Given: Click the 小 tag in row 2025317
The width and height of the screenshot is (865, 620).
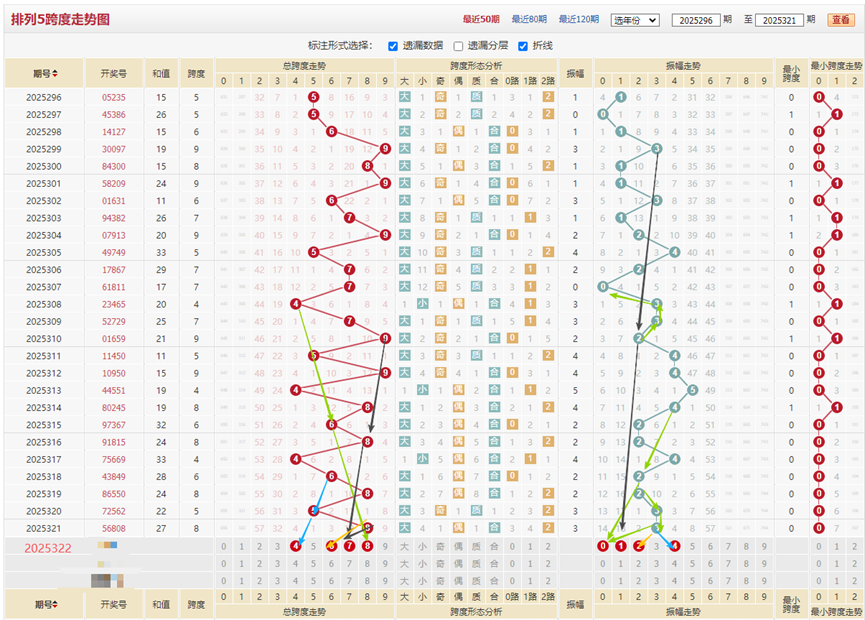Looking at the screenshot, I should tap(423, 459).
